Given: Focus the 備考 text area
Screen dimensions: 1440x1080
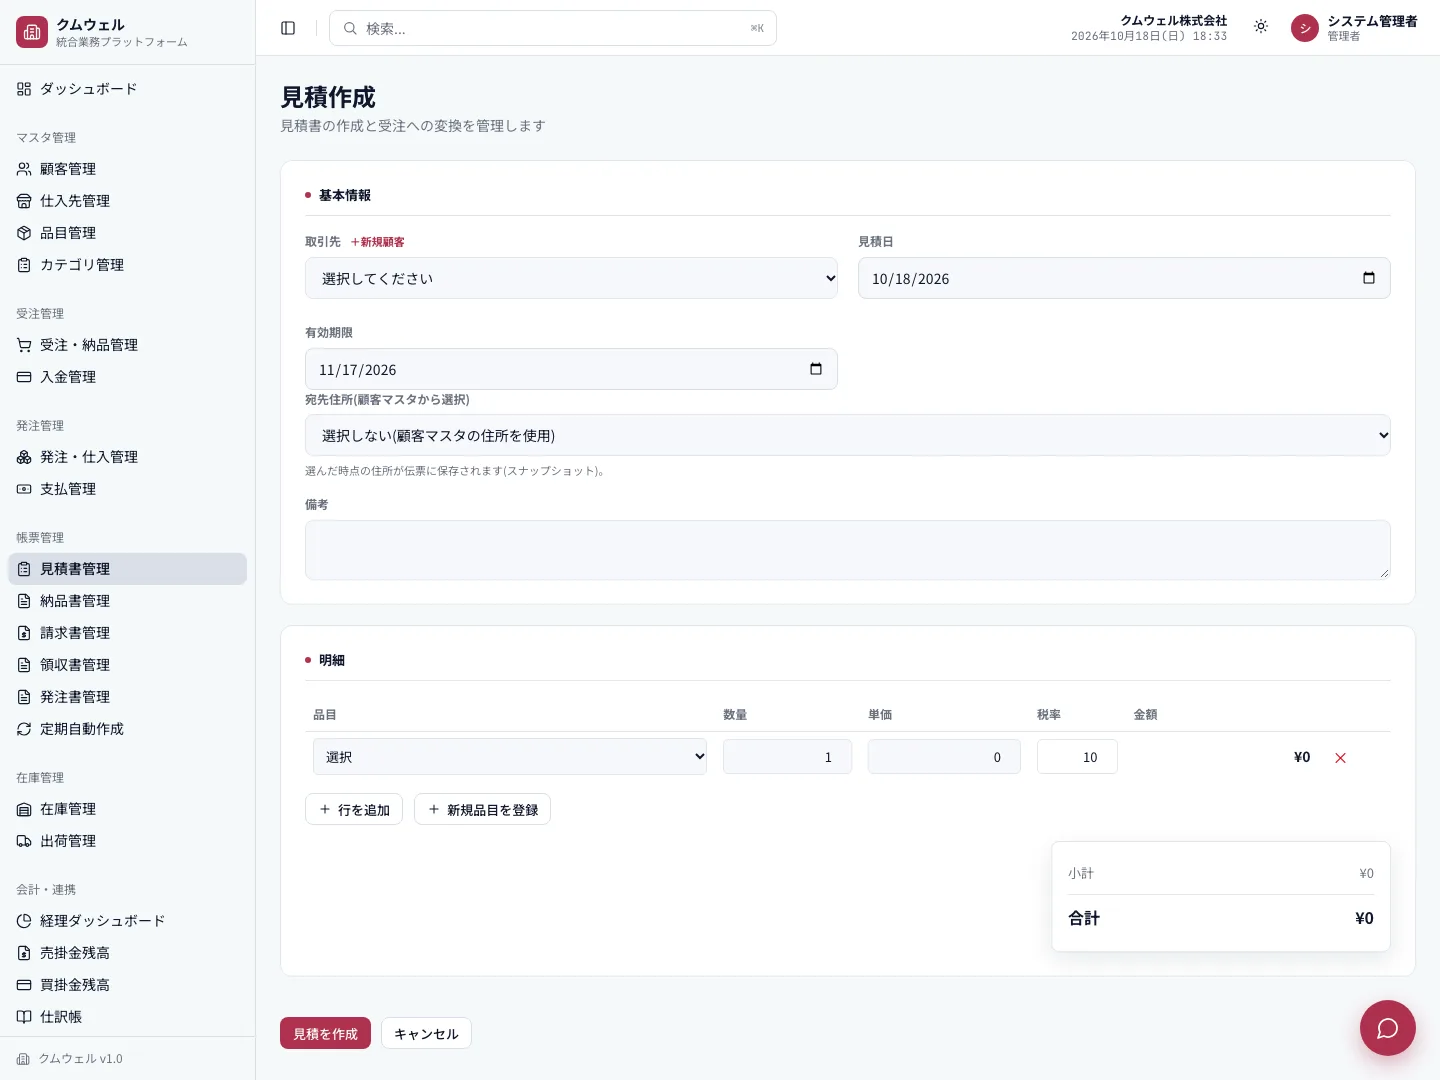Looking at the screenshot, I should click(x=847, y=550).
